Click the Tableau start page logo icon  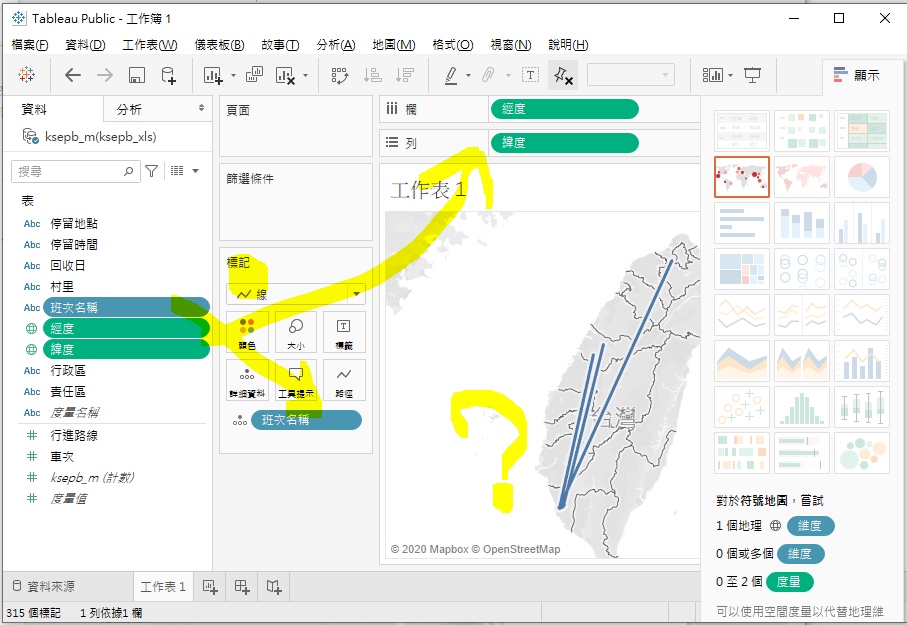click(26, 75)
